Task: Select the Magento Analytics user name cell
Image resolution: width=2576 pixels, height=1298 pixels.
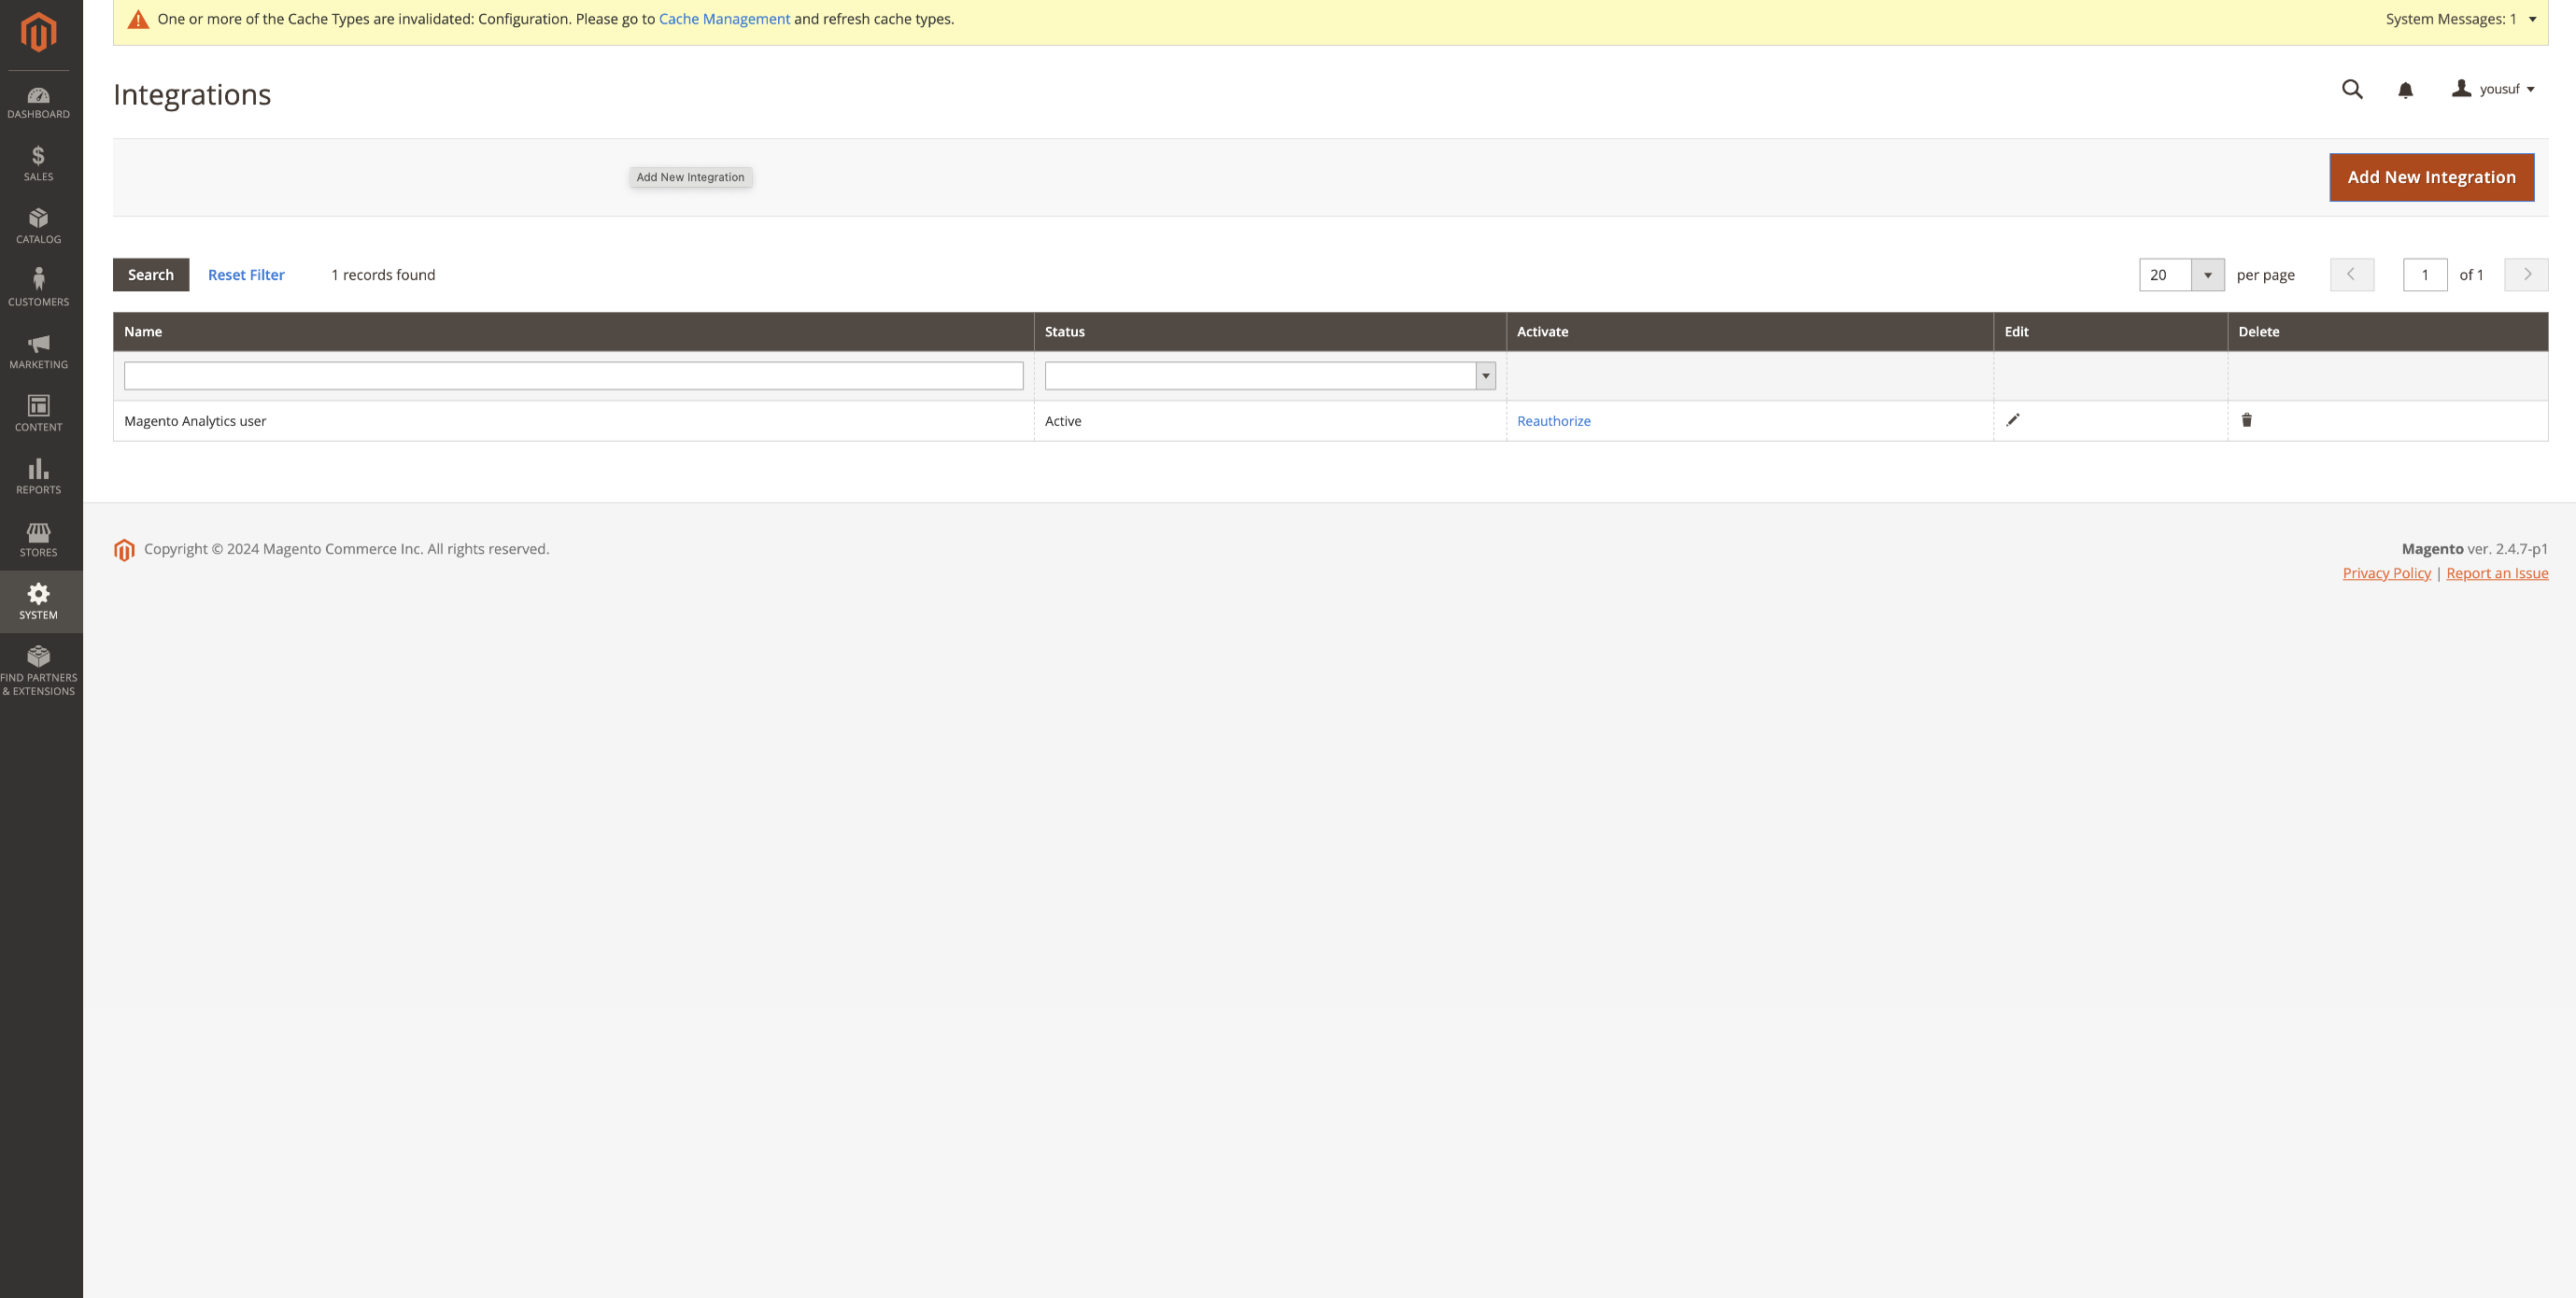Action: tap(573, 421)
